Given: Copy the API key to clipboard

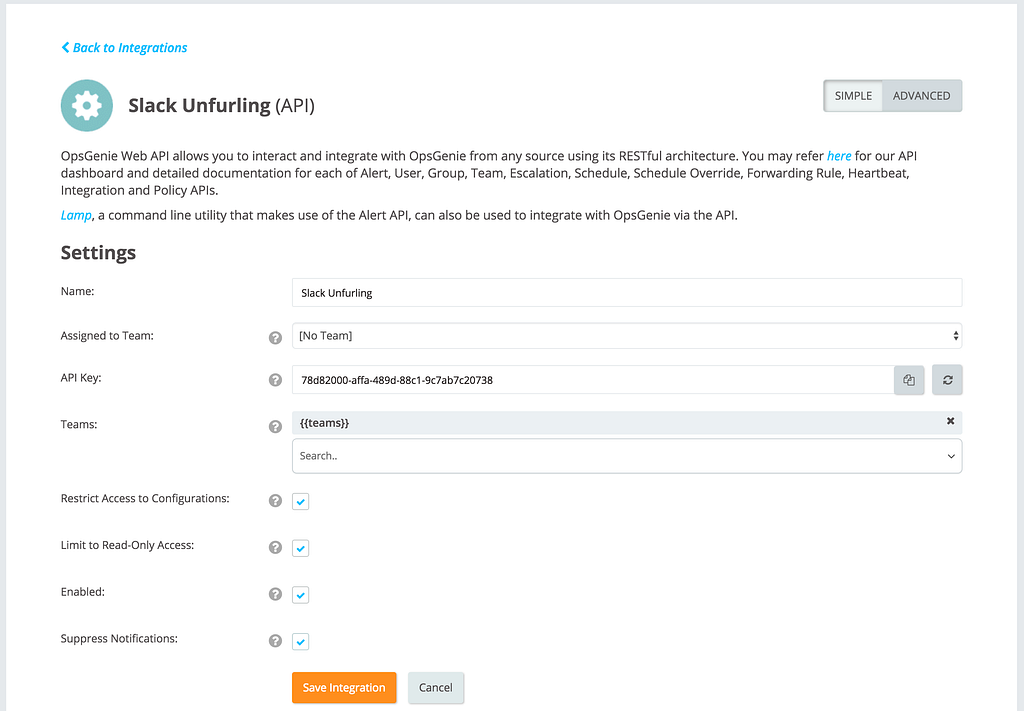Looking at the screenshot, I should tap(908, 380).
